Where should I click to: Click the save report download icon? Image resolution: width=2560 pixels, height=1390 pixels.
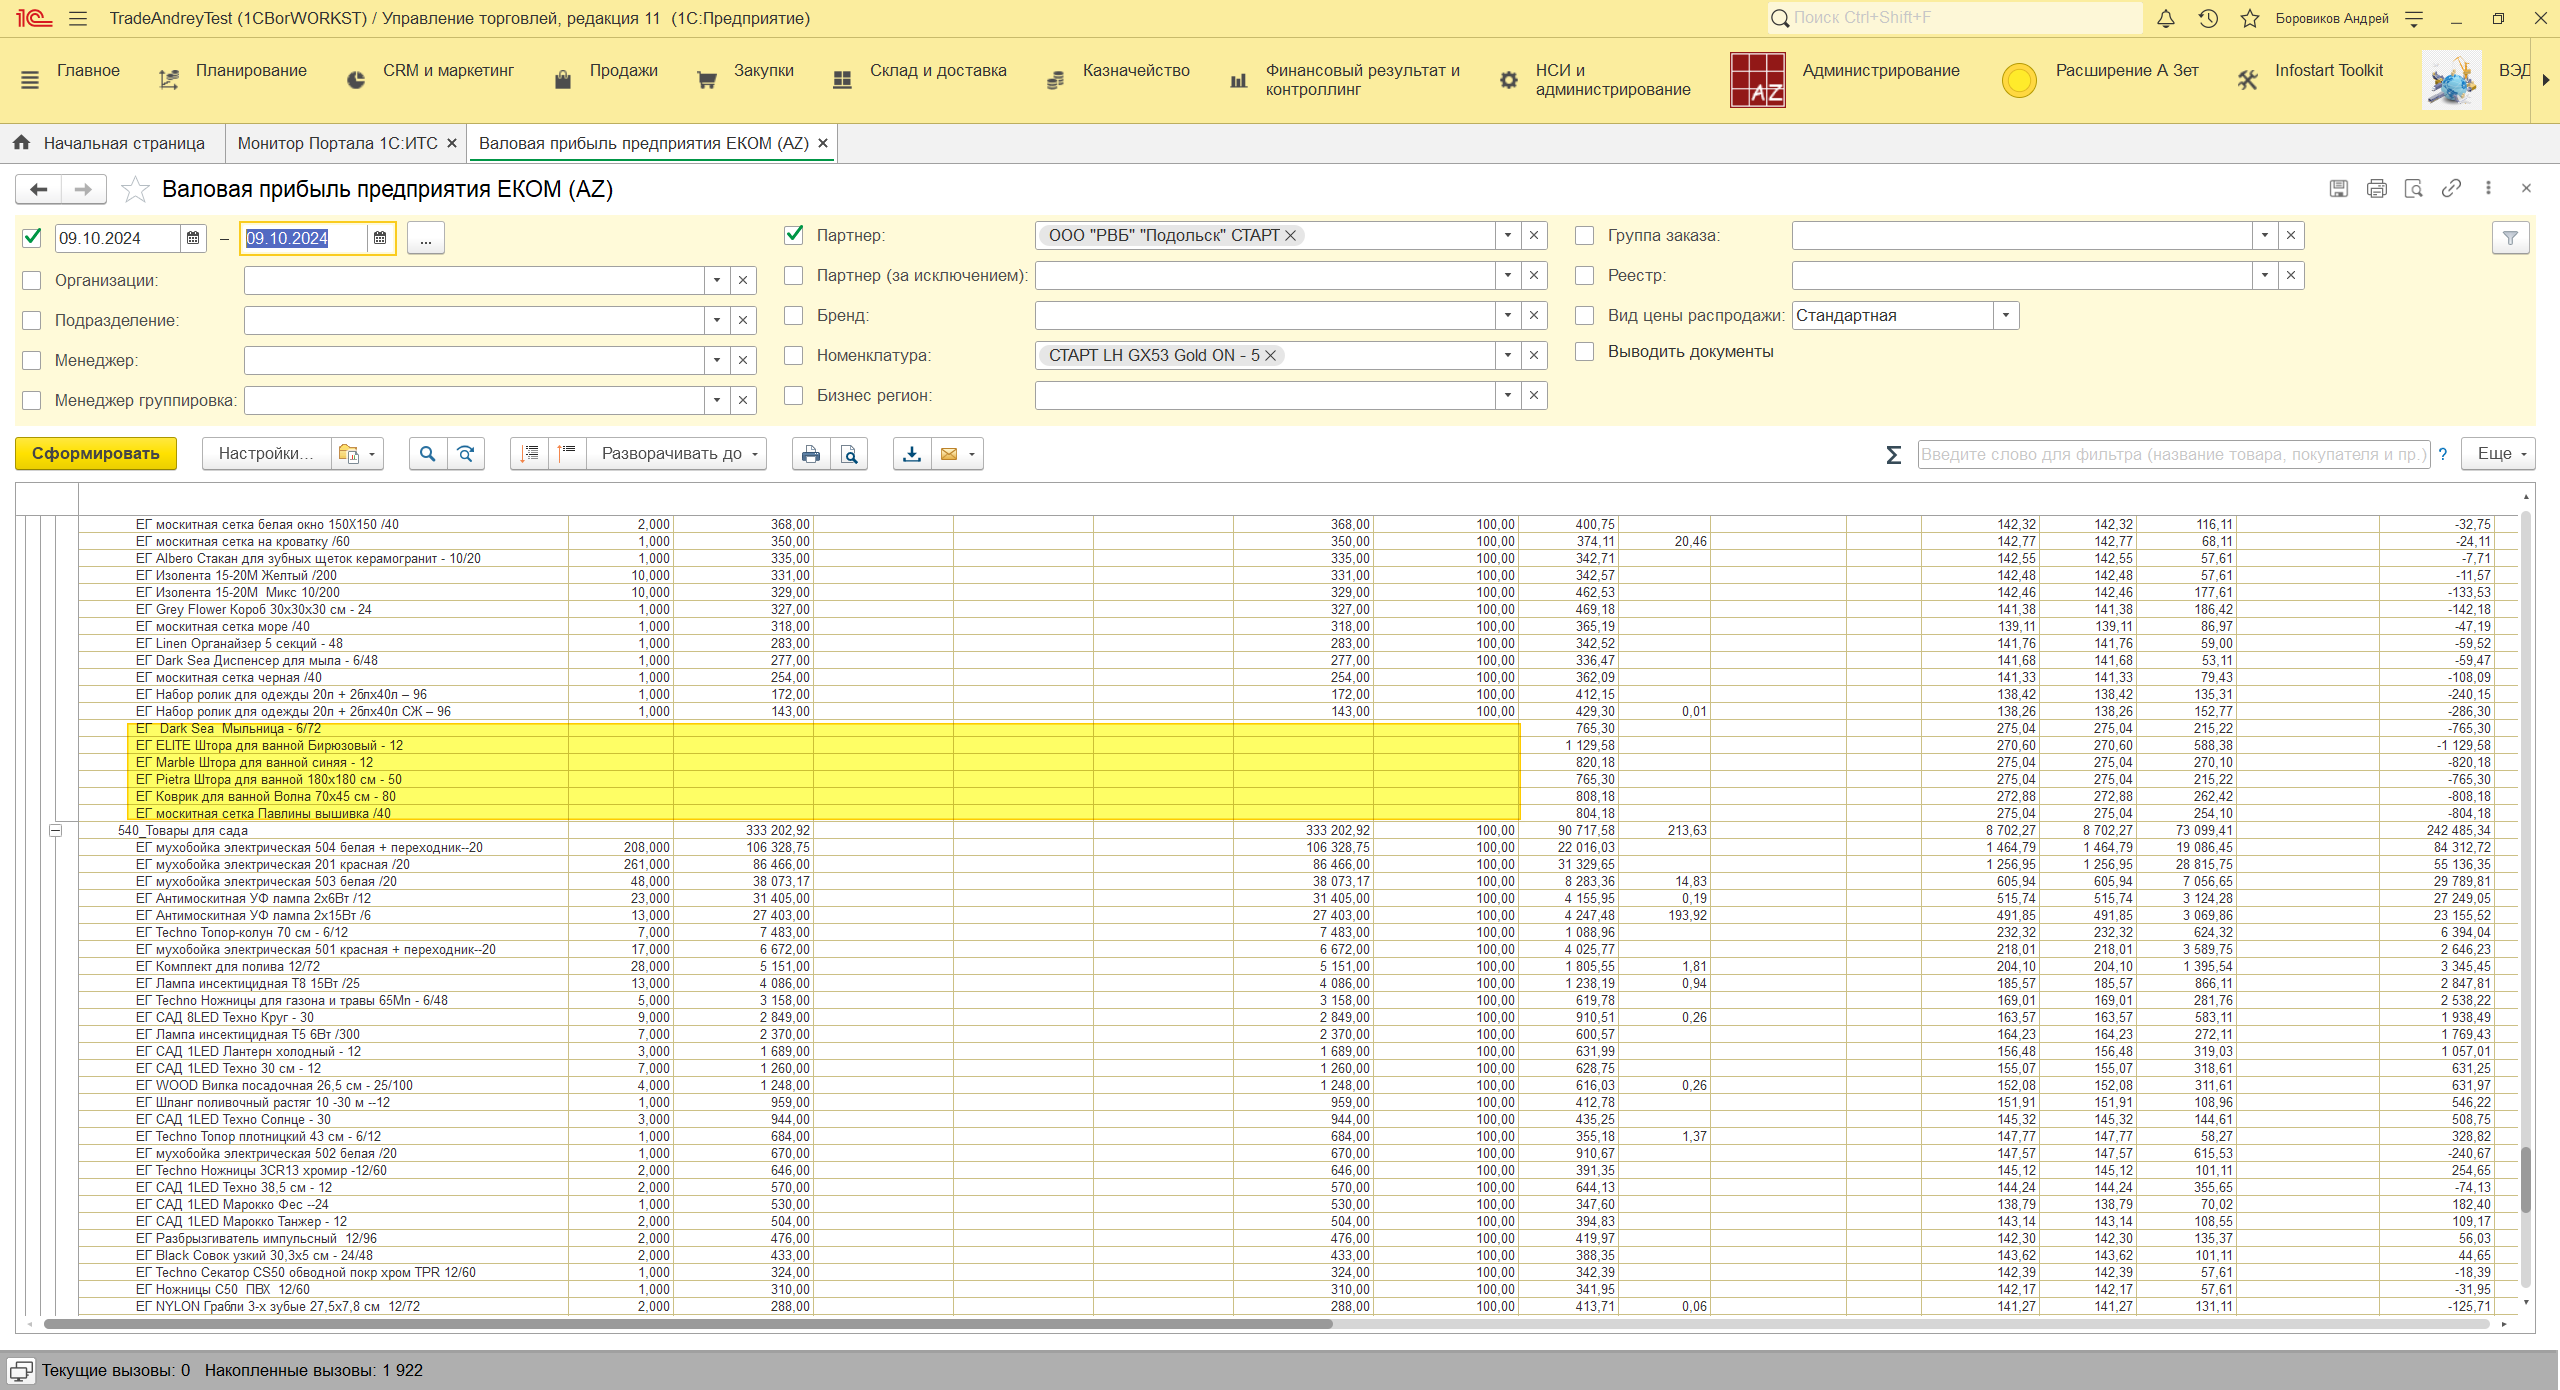click(x=912, y=454)
